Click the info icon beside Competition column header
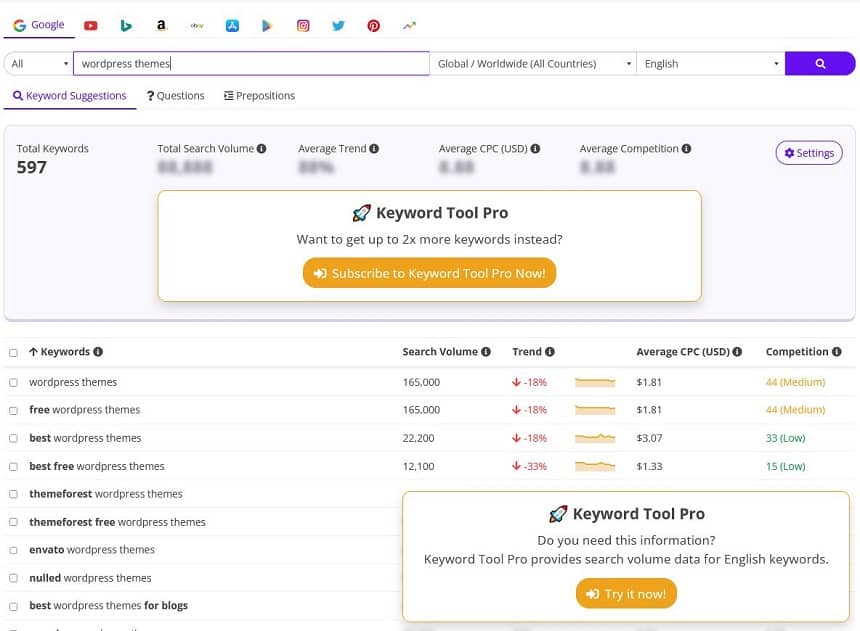Viewport: 860px width, 631px height. 836,352
